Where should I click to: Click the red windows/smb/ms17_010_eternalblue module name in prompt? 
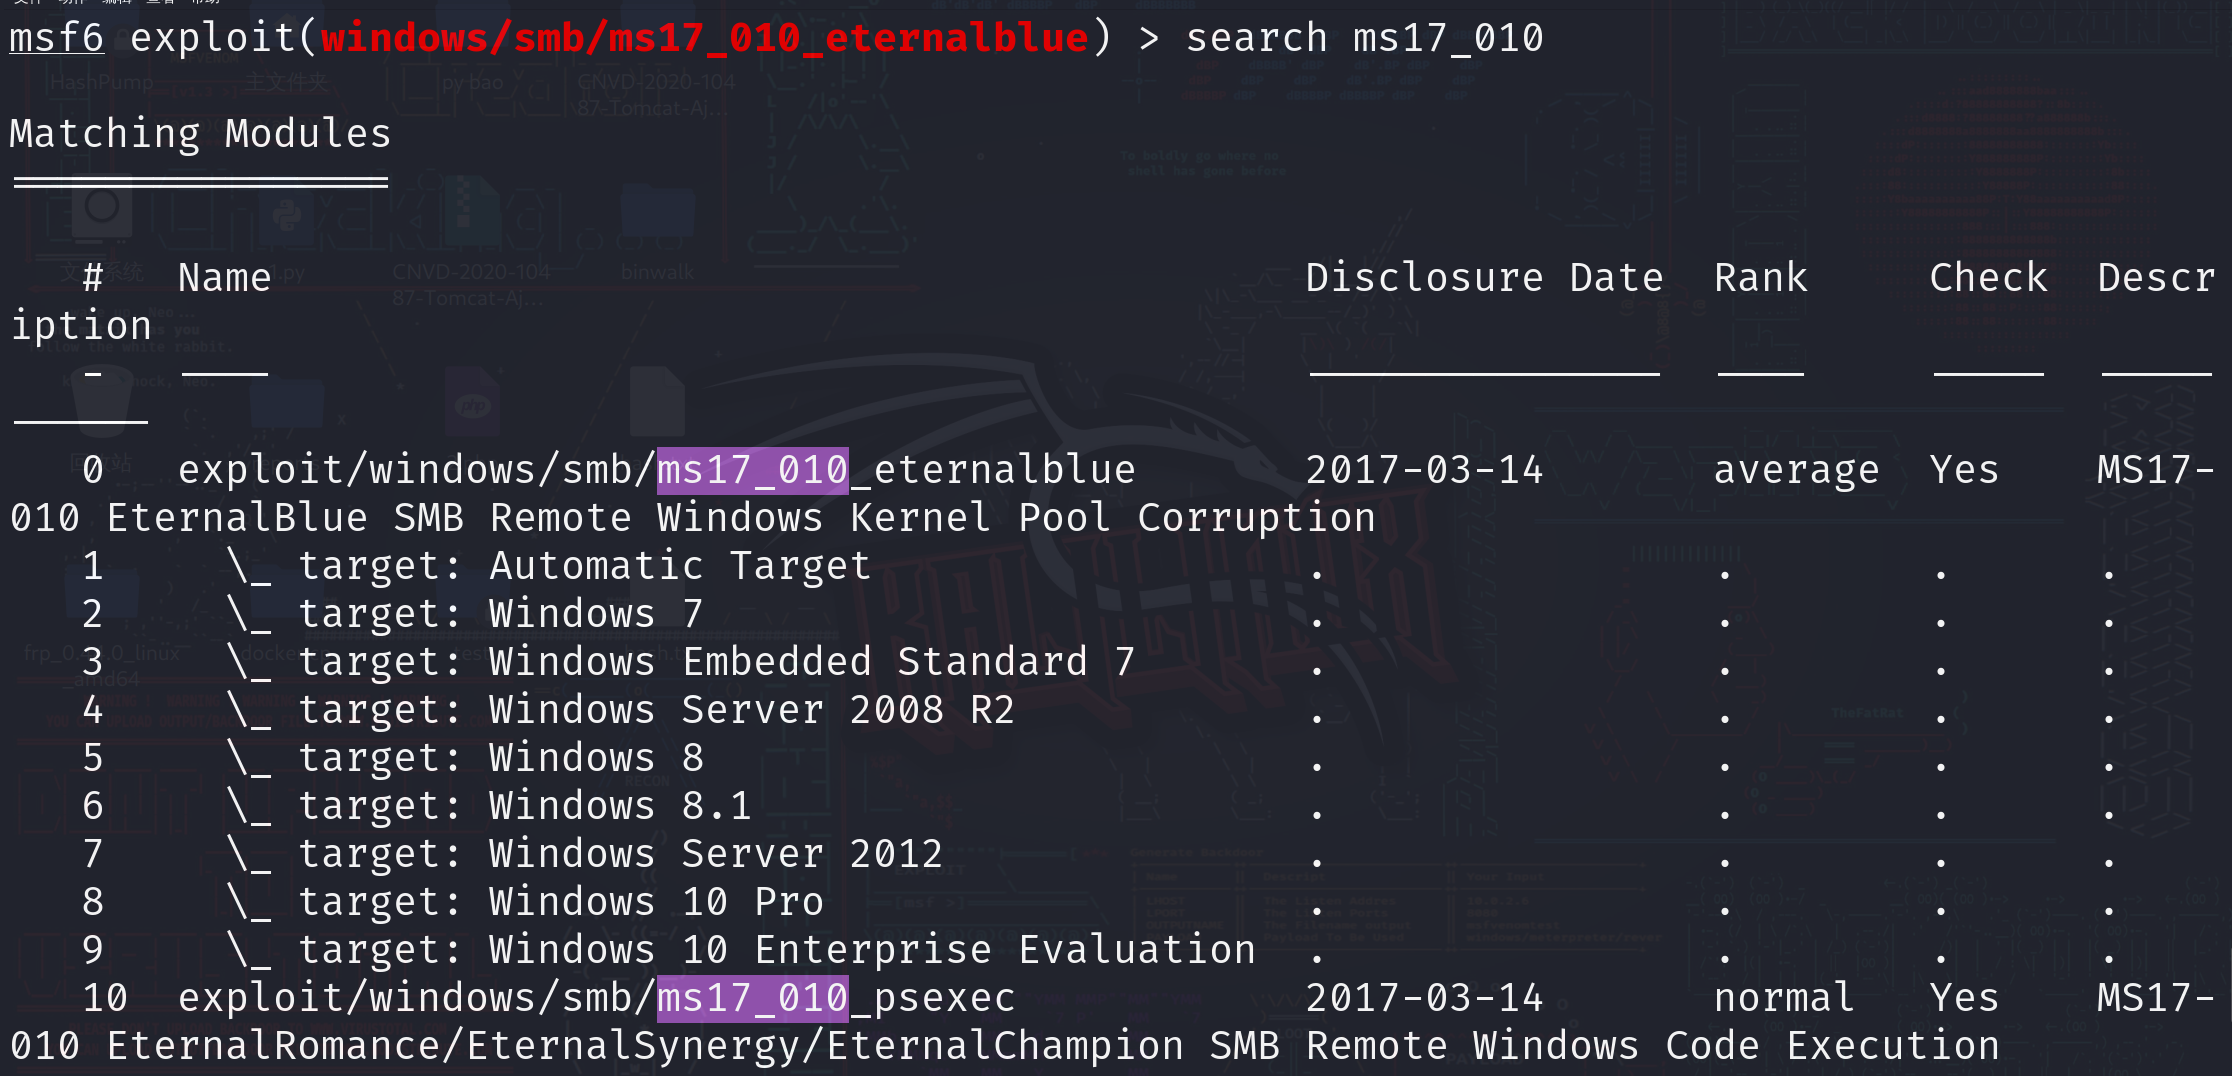704,38
